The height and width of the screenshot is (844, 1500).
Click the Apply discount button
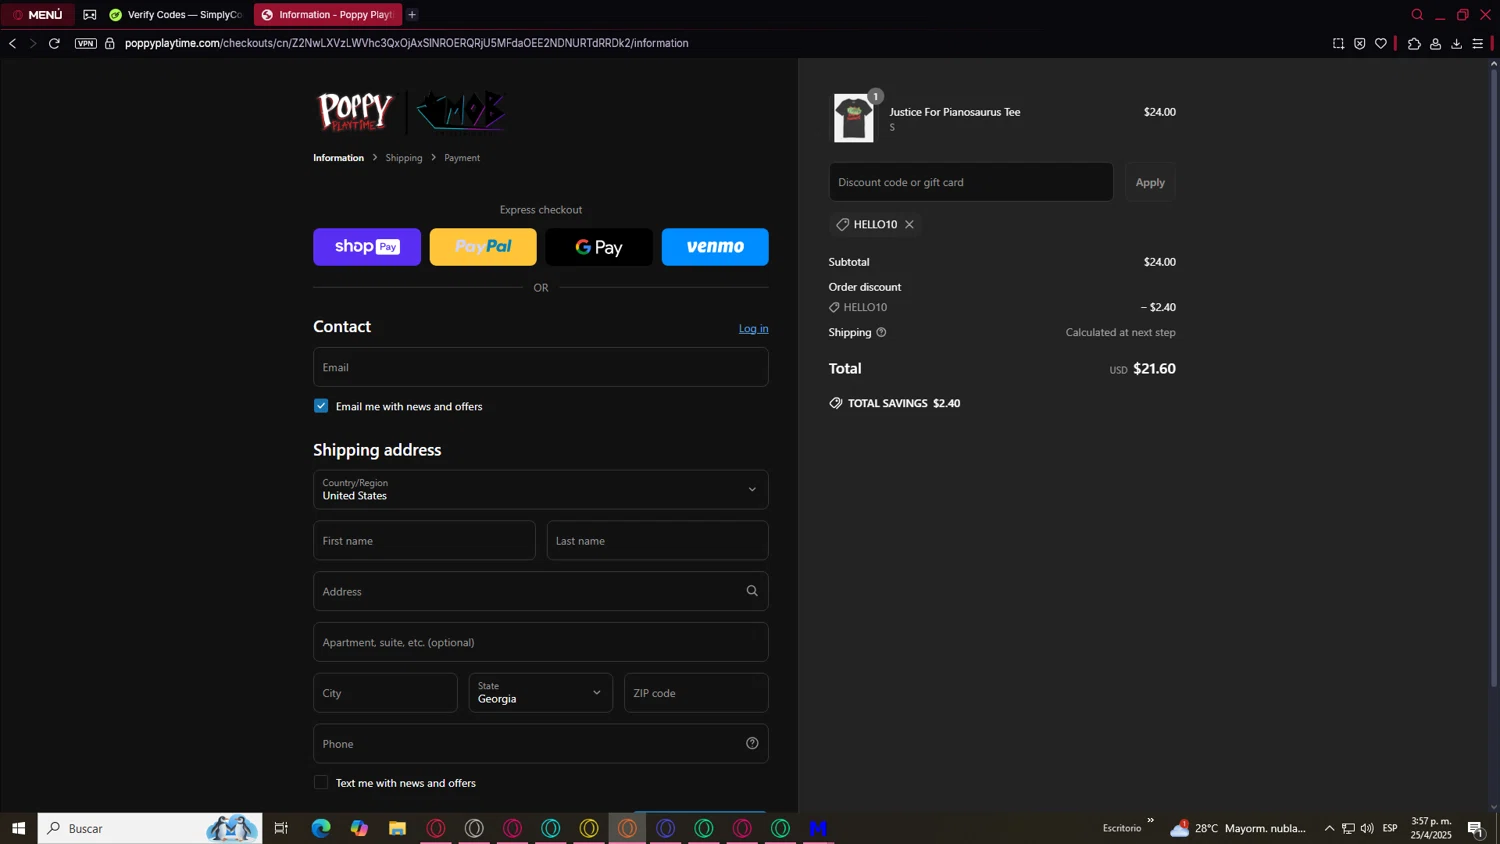[1150, 182]
